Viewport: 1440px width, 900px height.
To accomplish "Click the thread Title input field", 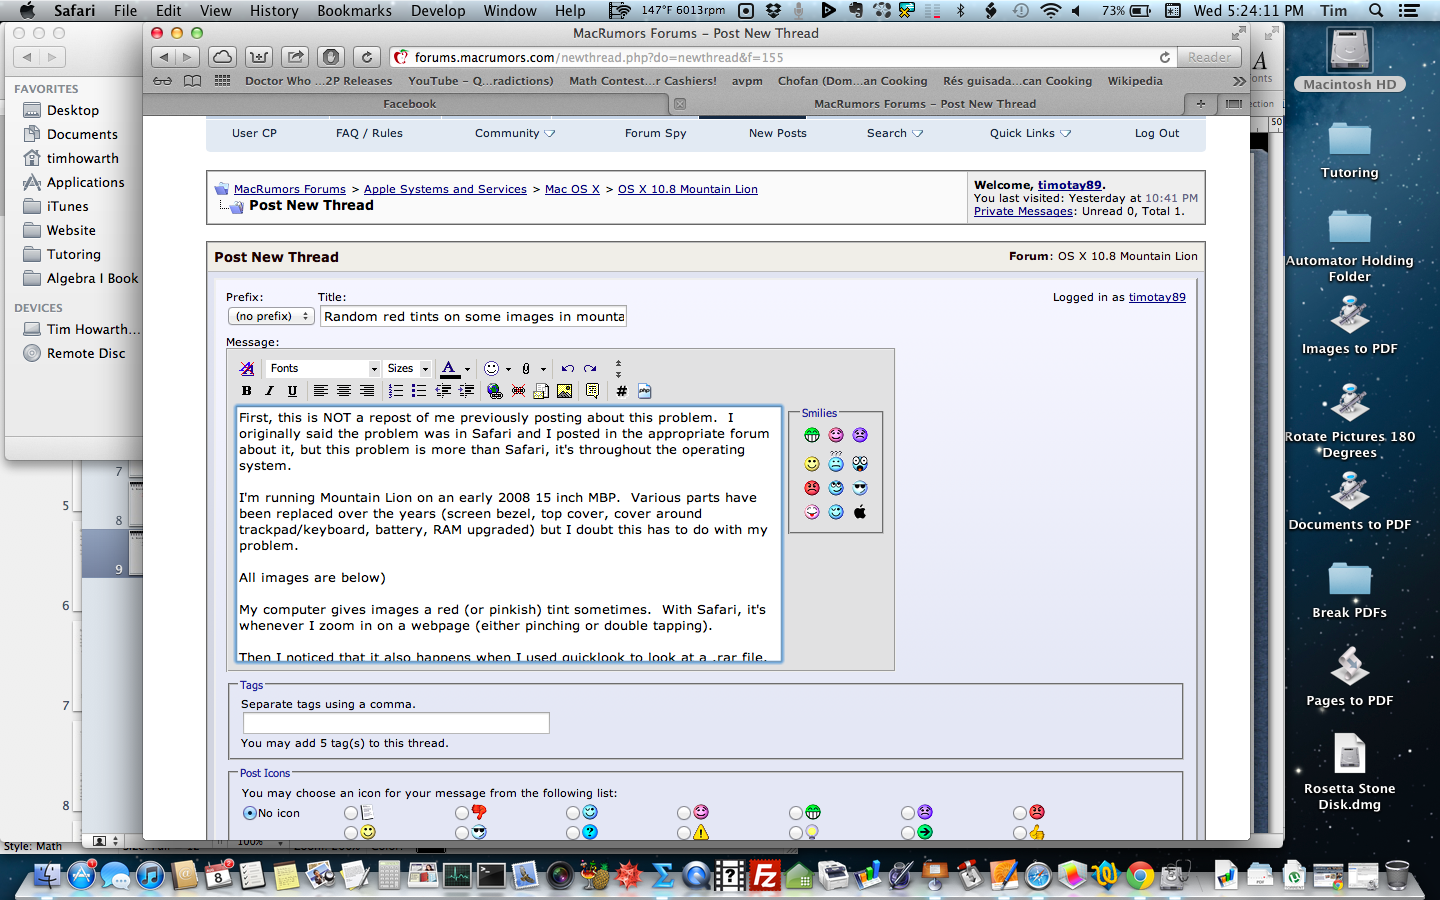I will pyautogui.click(x=473, y=317).
